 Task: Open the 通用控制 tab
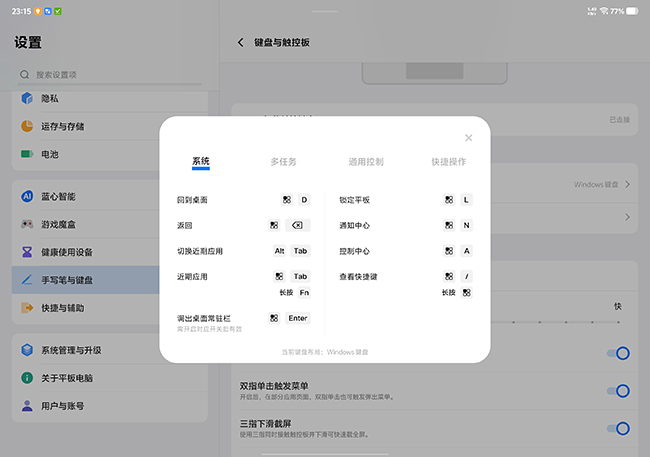pyautogui.click(x=365, y=161)
